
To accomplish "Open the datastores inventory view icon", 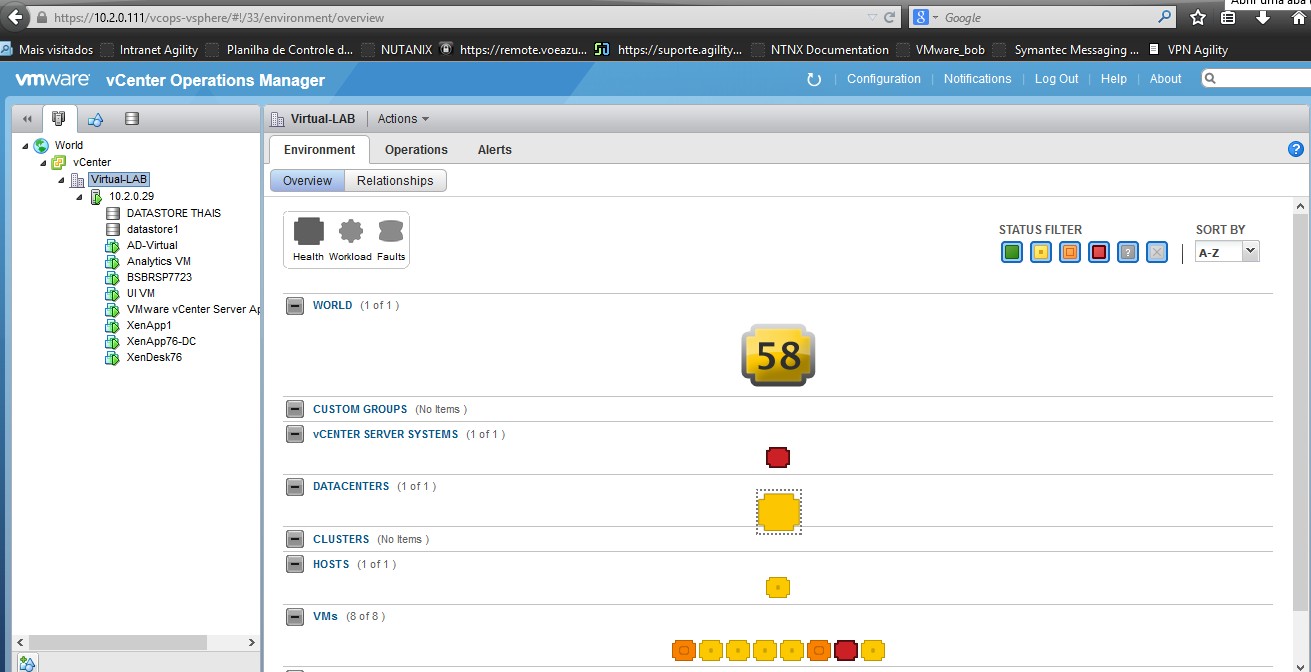I will point(132,119).
